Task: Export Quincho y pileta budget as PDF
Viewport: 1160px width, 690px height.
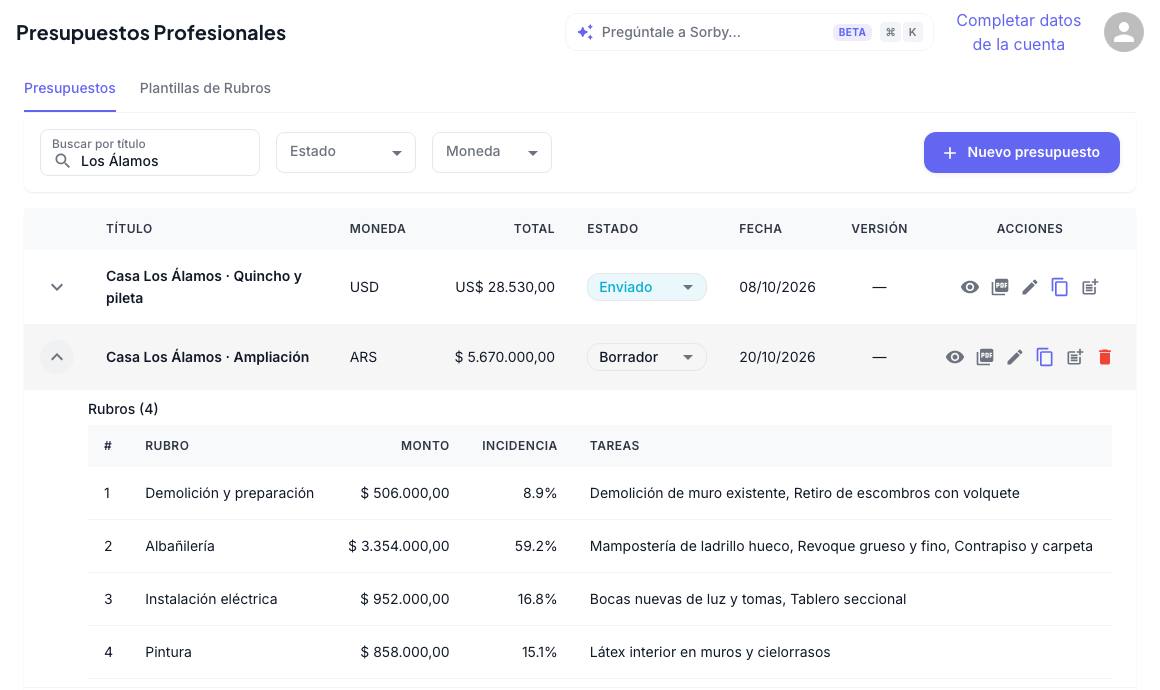Action: click(999, 287)
